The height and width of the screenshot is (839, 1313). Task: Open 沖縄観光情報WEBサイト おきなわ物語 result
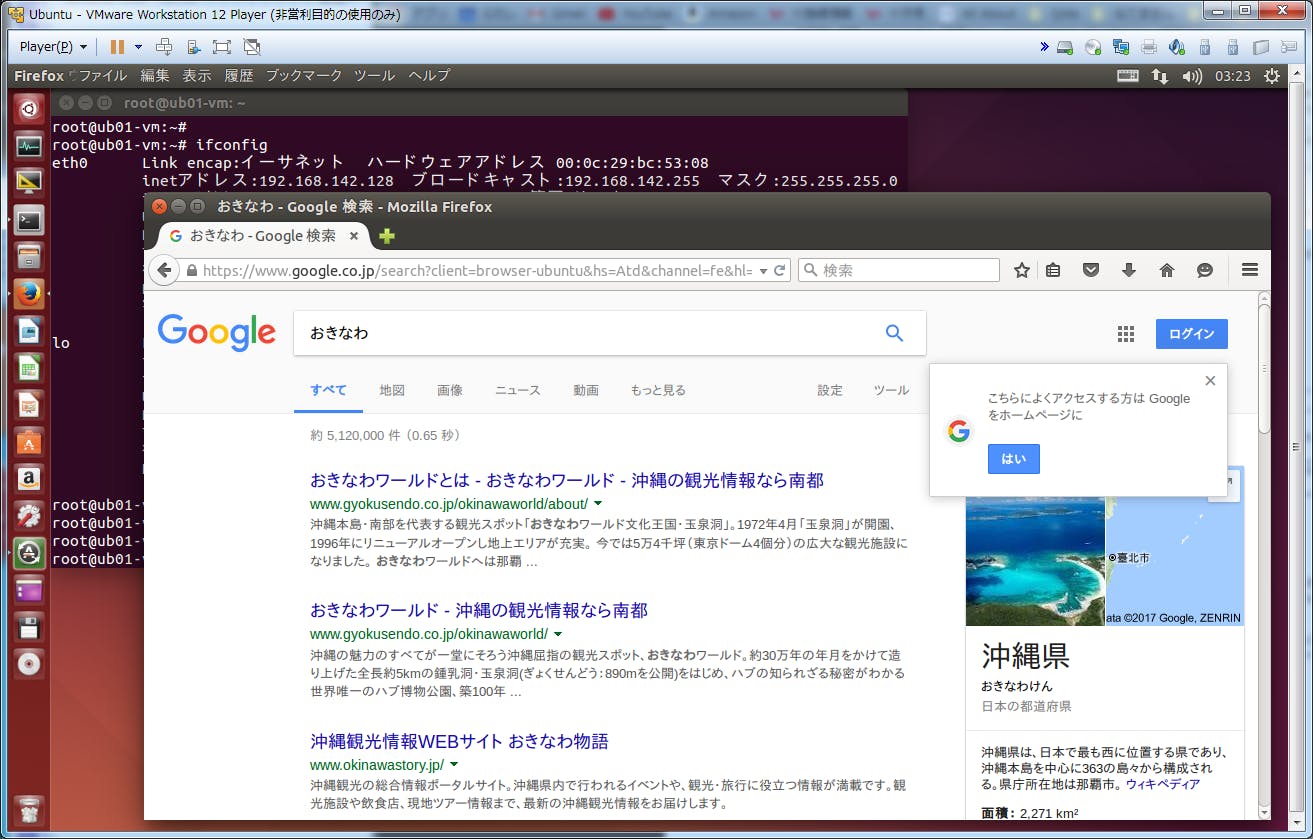pos(459,741)
